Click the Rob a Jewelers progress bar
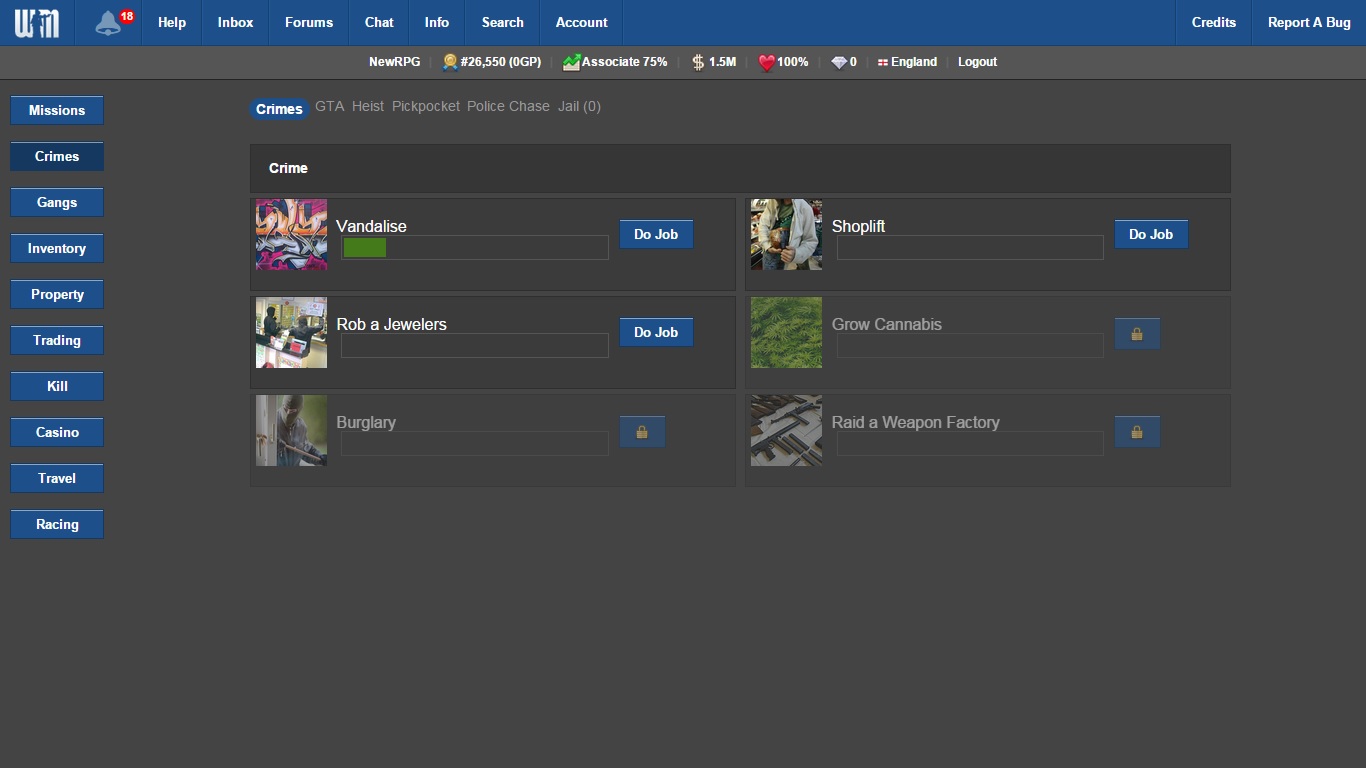This screenshot has width=1366, height=768. [475, 345]
